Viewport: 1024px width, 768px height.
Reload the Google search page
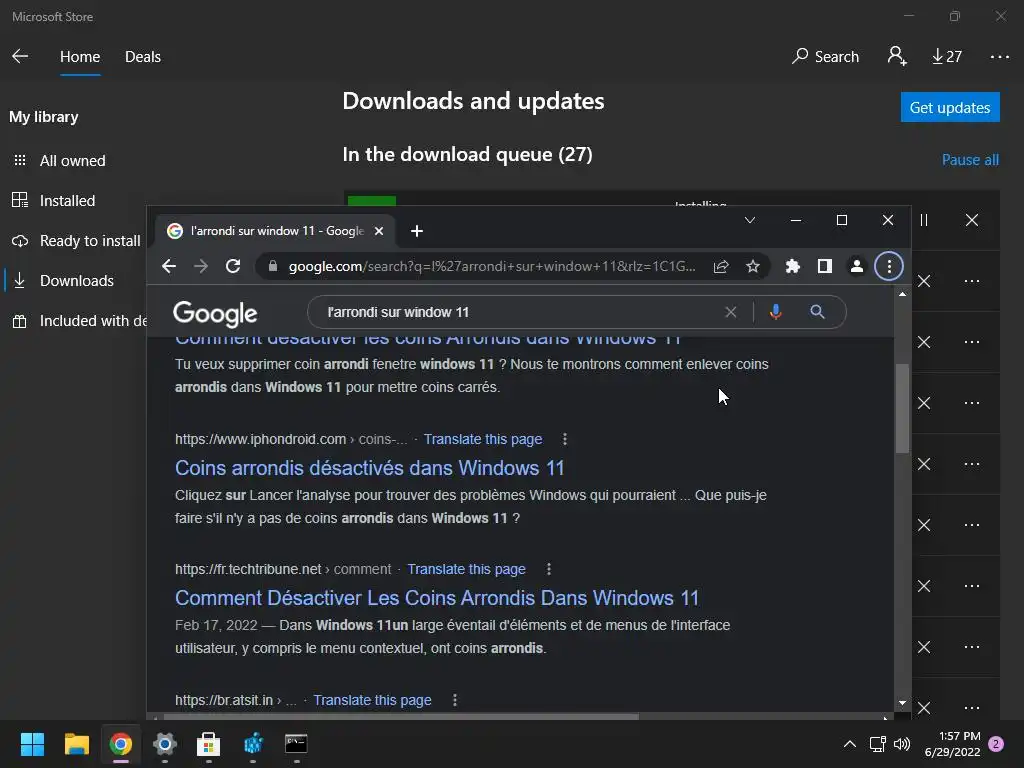[x=233, y=266]
